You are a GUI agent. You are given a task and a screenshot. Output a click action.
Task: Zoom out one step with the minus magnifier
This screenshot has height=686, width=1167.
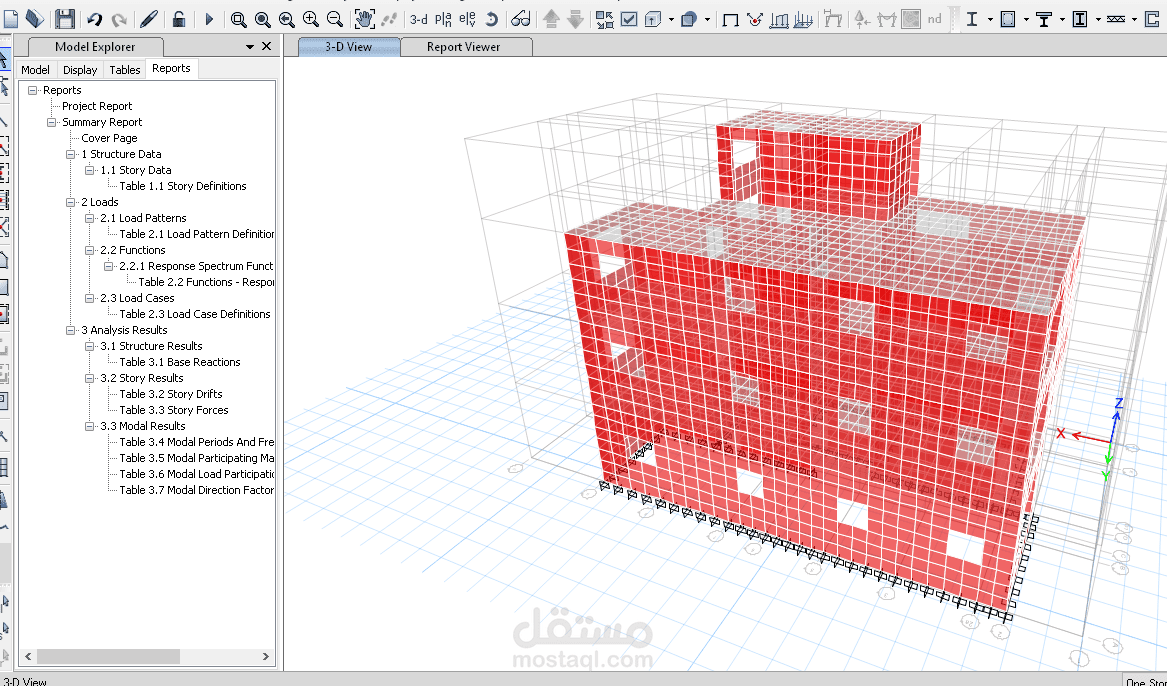click(x=335, y=19)
